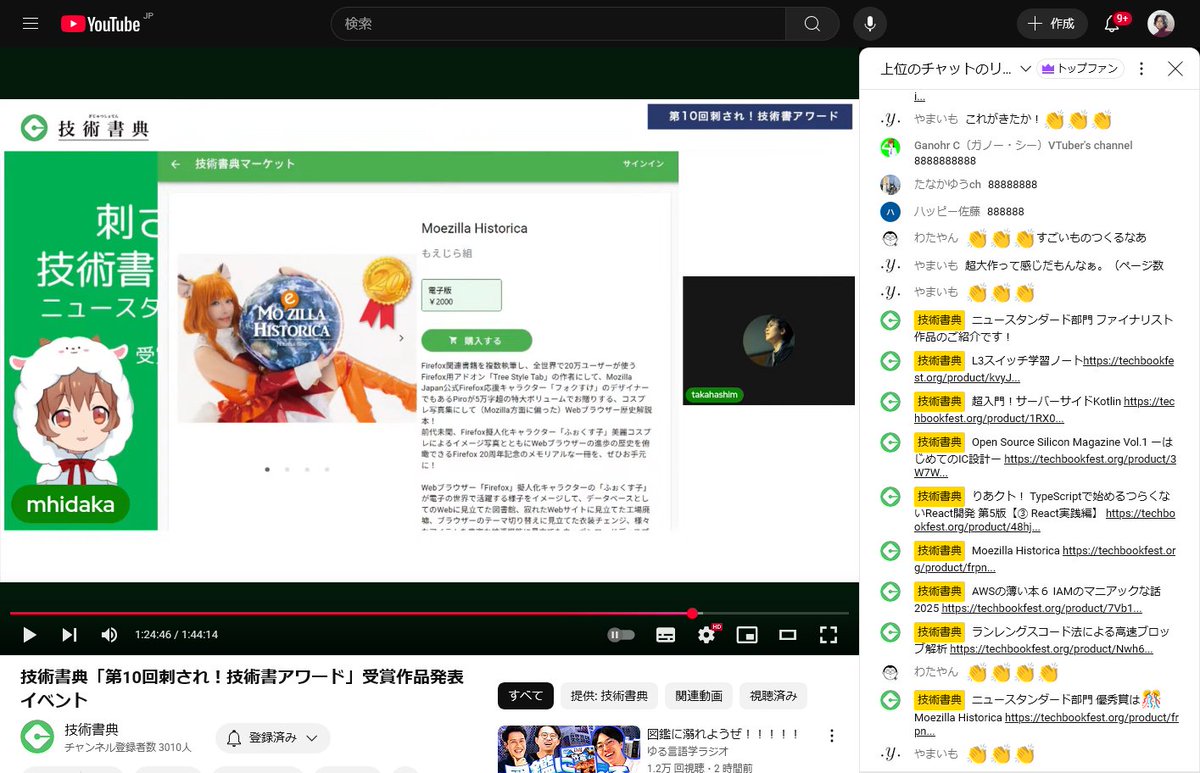The image size is (1200, 773).
Task: Expand the 上位のチャットのリプレイ dropdown
Action: (x=956, y=69)
